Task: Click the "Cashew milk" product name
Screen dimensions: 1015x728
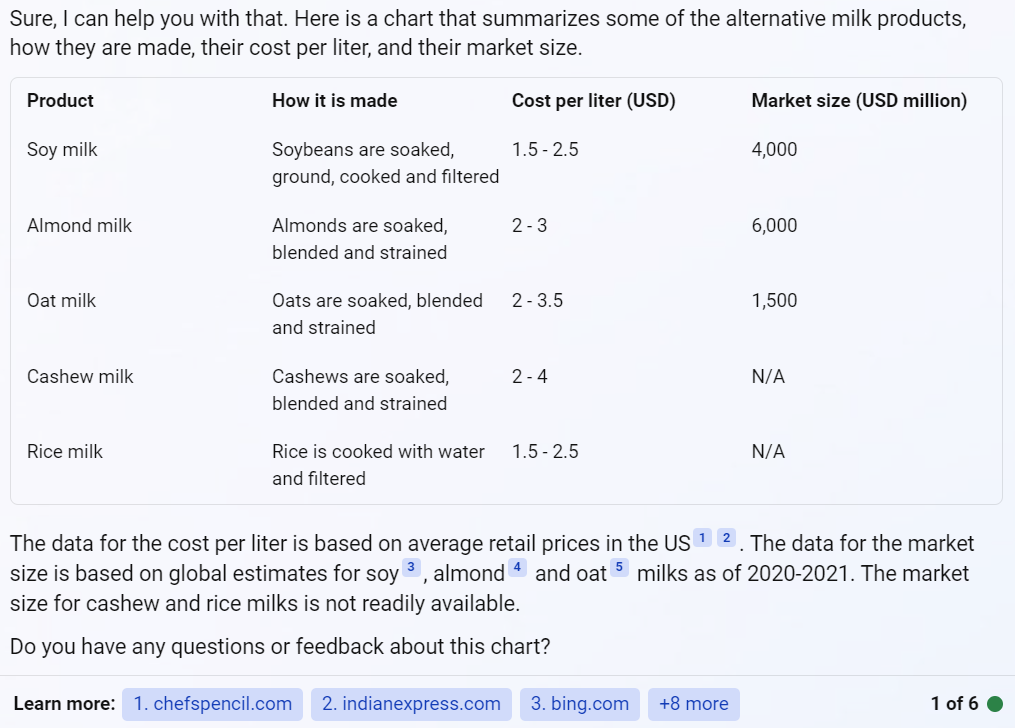Action: point(80,376)
